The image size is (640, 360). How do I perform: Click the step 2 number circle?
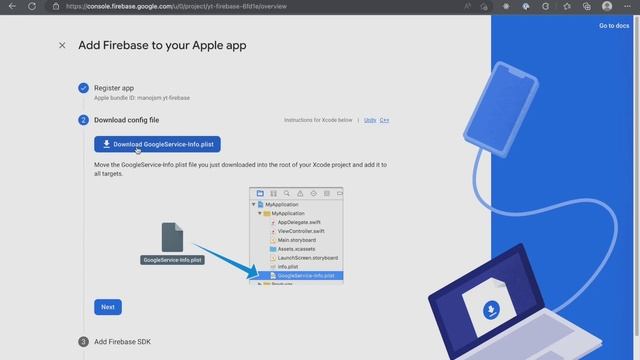tap(83, 120)
